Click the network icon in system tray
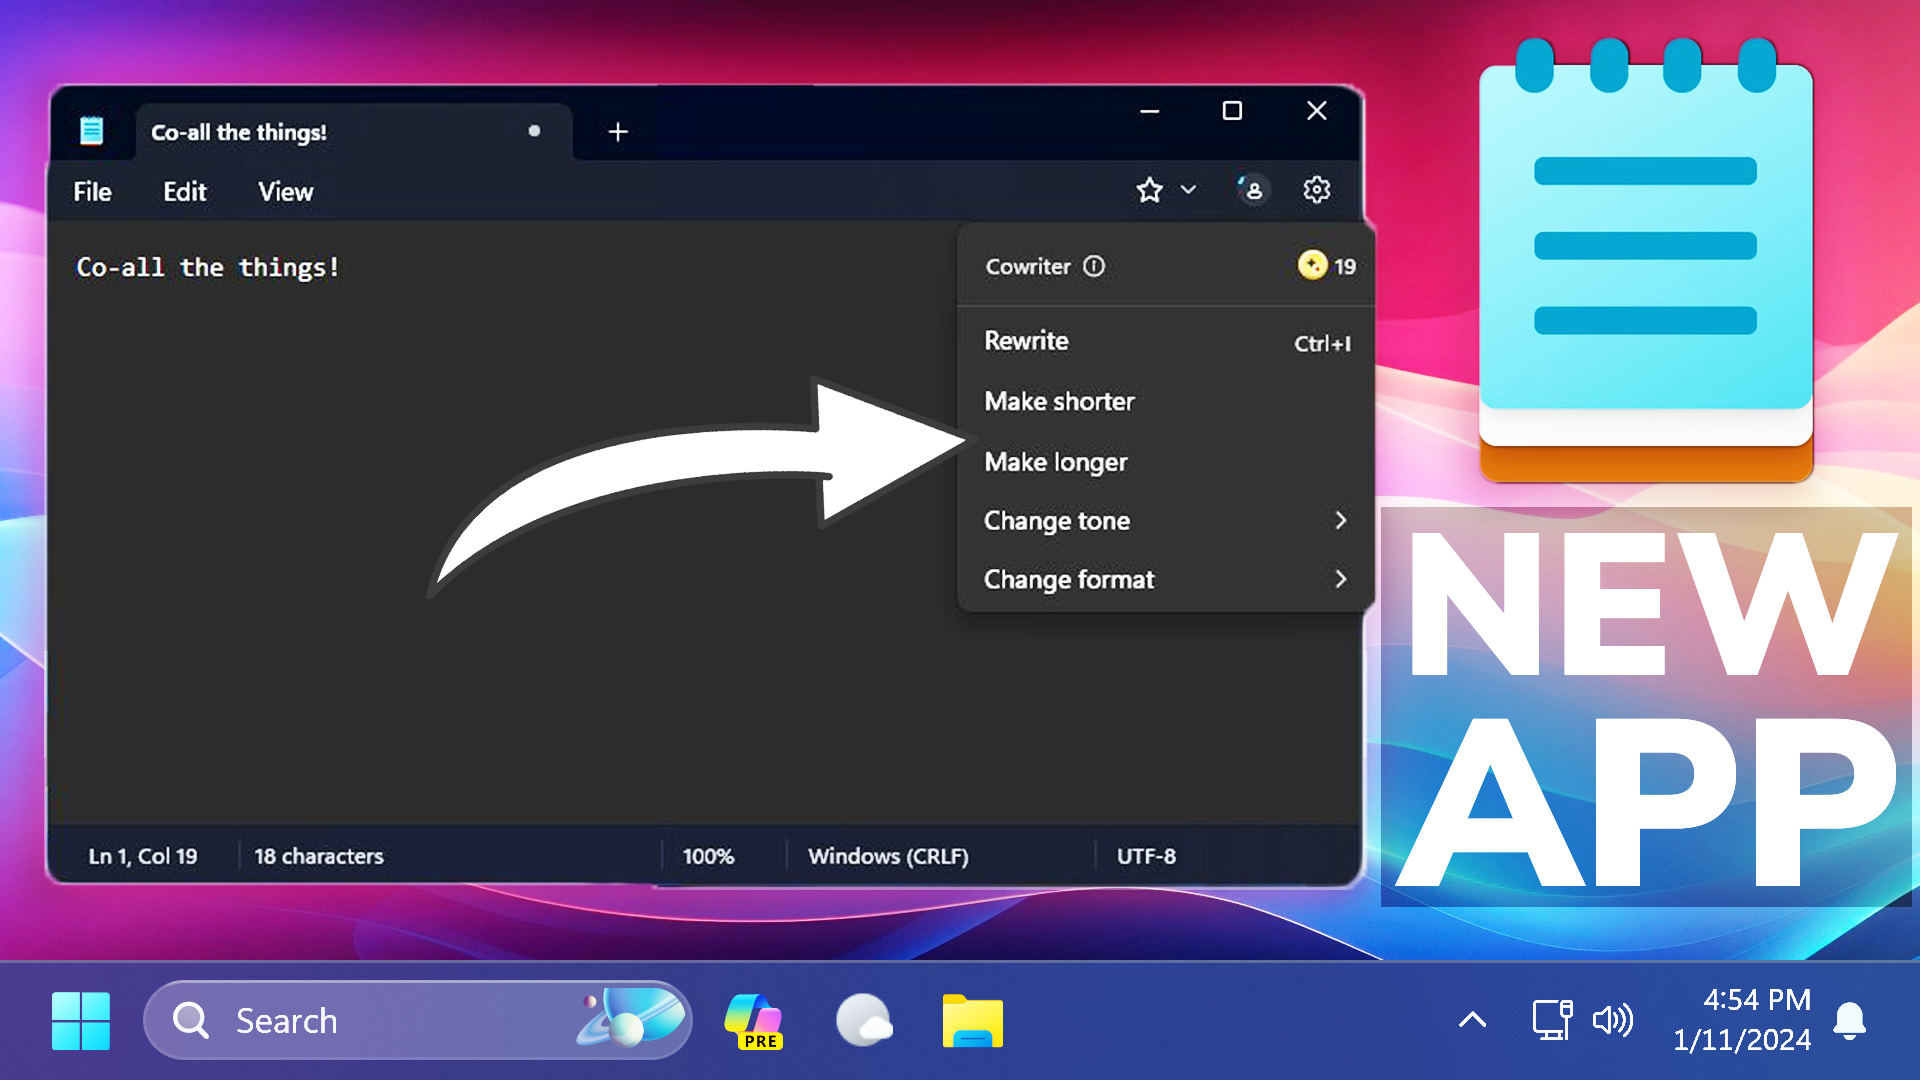This screenshot has width=1920, height=1080. [x=1552, y=1020]
